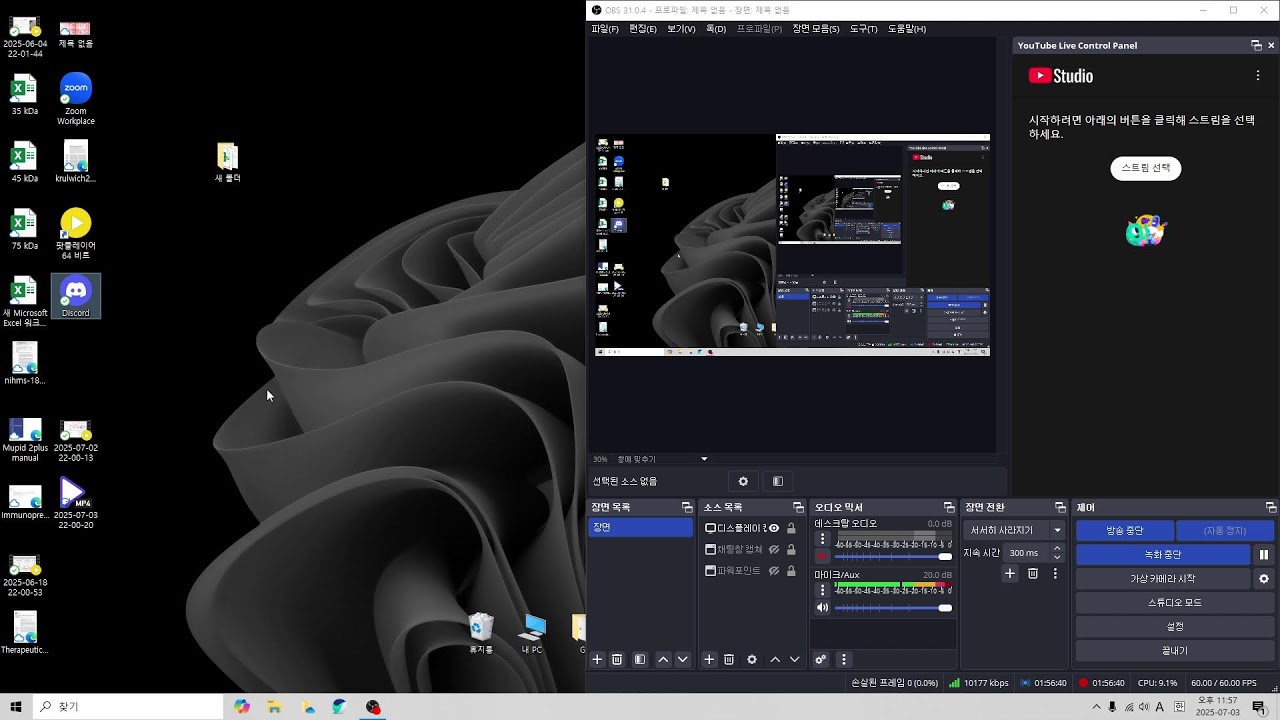Undock the source list panel
Viewport: 1280px width, 720px height.
click(x=798, y=508)
